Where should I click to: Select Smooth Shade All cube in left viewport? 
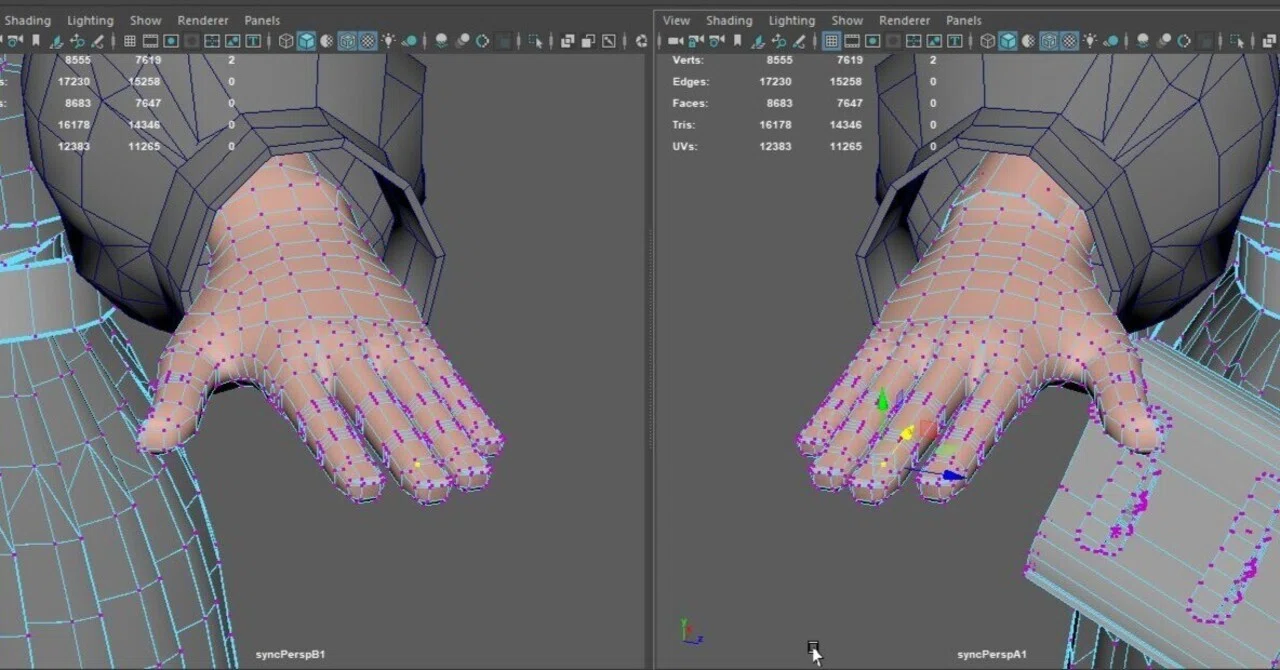click(306, 41)
